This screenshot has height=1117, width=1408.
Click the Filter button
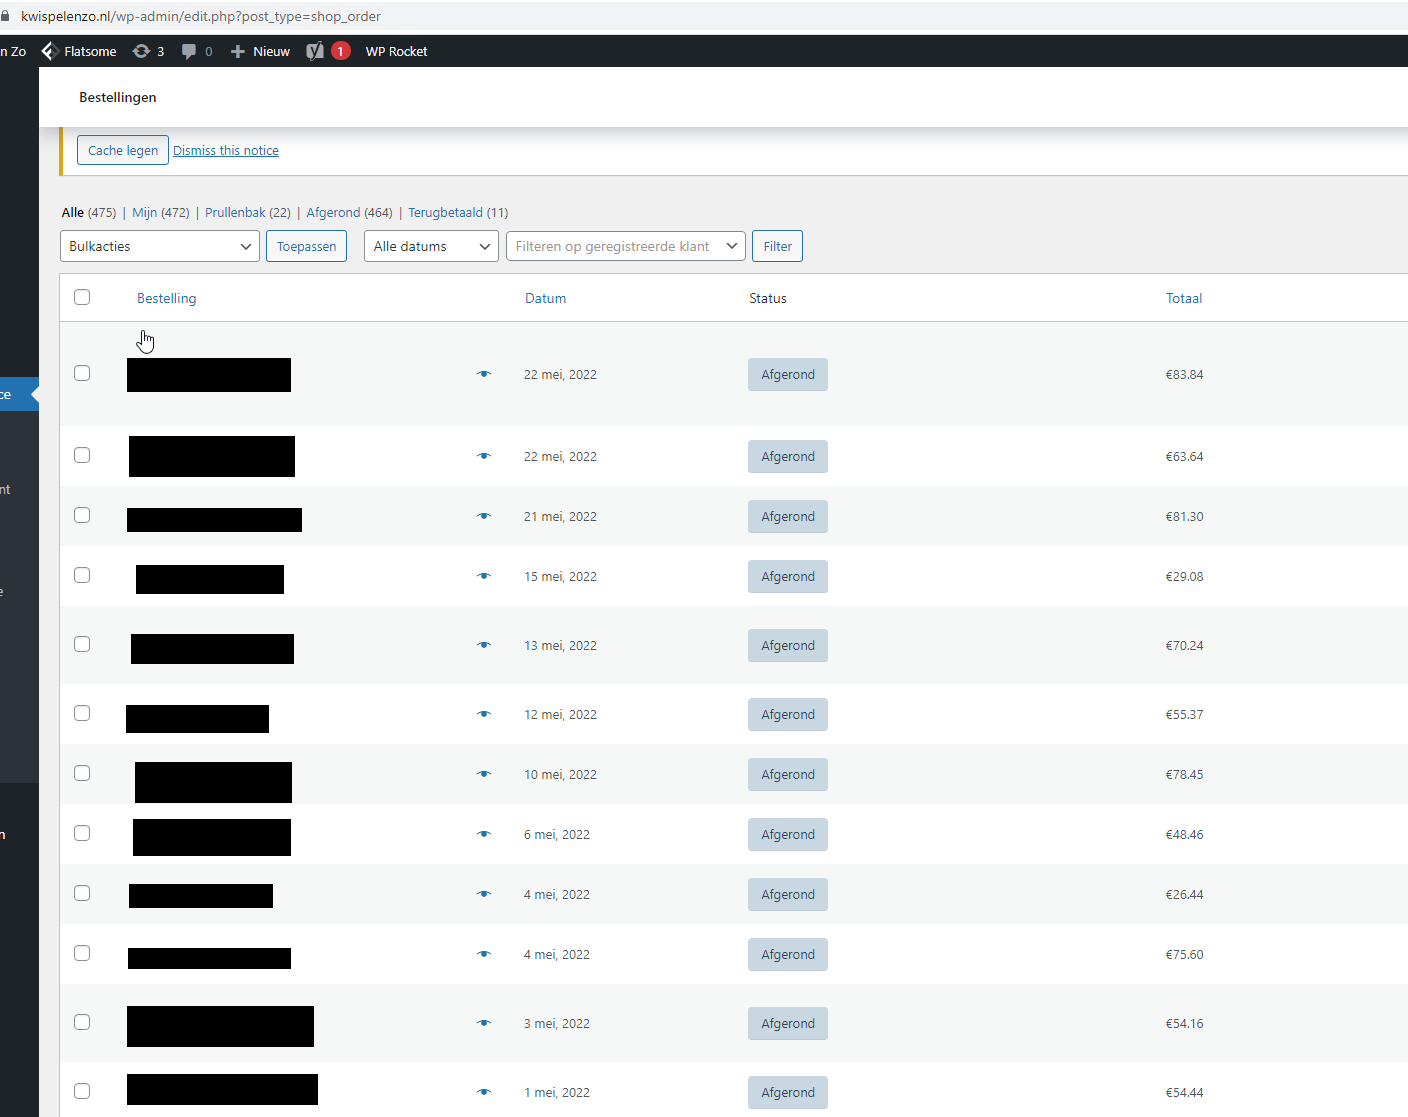coord(777,246)
